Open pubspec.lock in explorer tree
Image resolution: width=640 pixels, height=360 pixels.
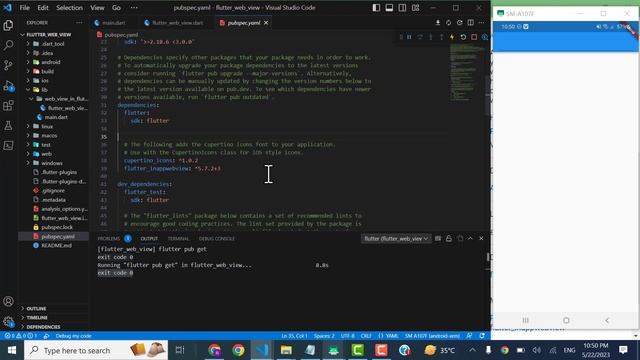click(57, 227)
